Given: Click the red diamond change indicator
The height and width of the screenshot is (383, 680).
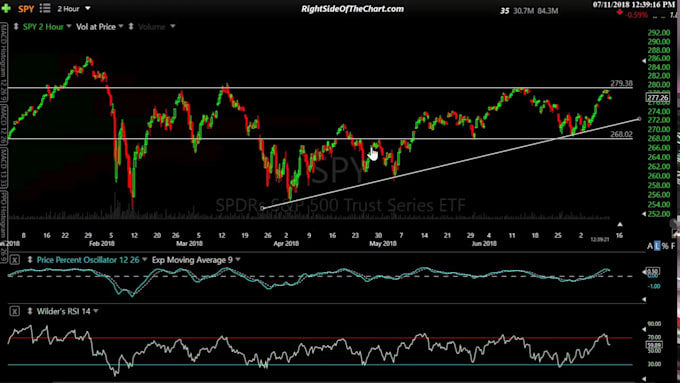Looking at the screenshot, I should coord(619,13).
